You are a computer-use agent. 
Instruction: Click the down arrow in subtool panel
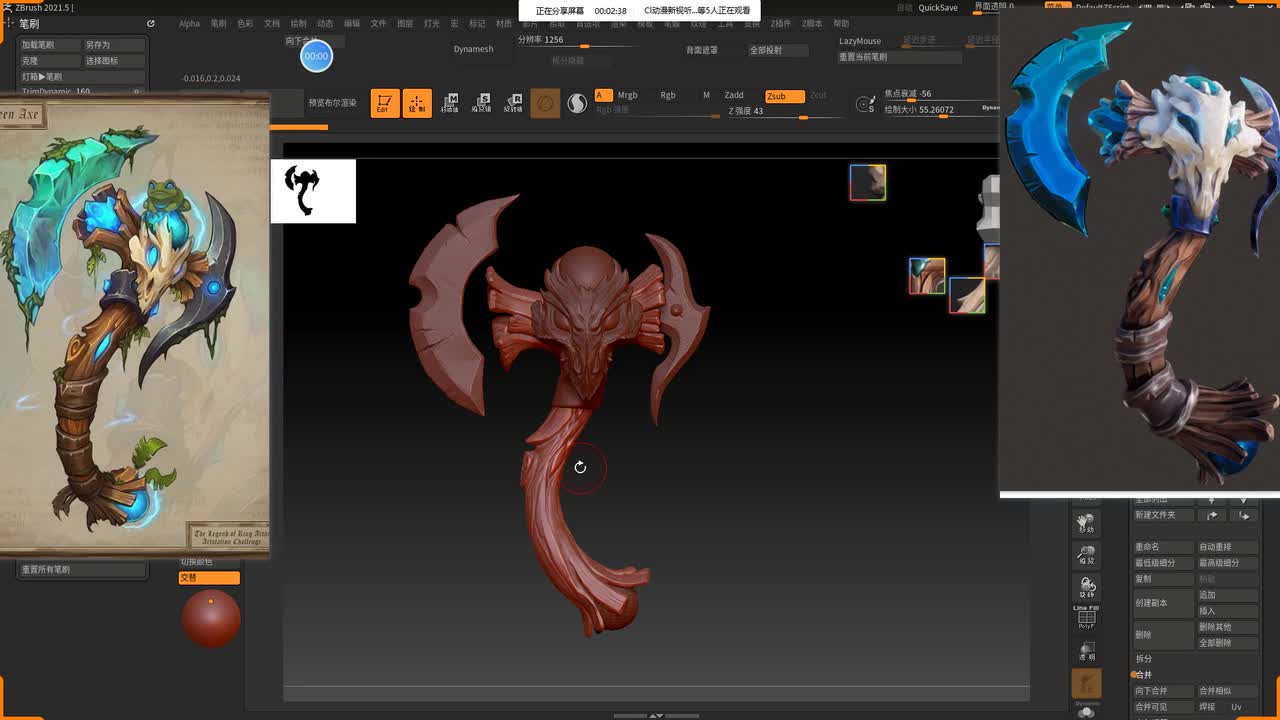pyautogui.click(x=1244, y=499)
